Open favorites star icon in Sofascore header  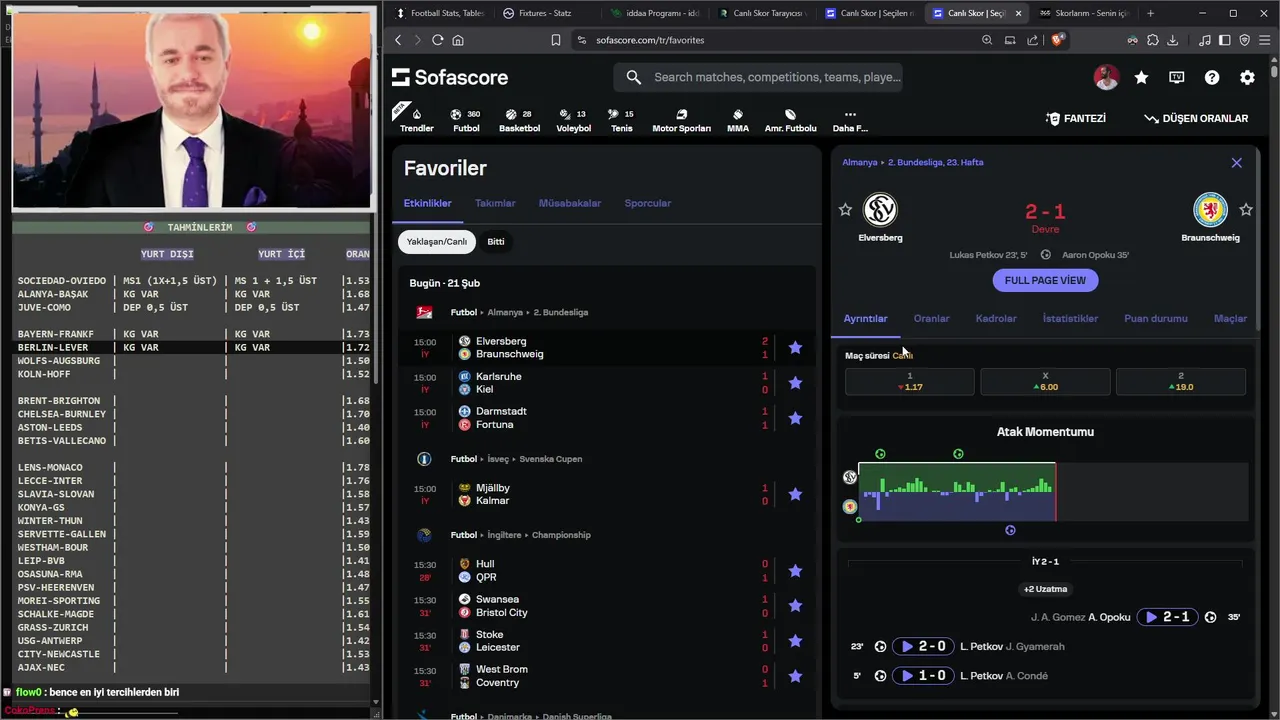coord(1141,77)
